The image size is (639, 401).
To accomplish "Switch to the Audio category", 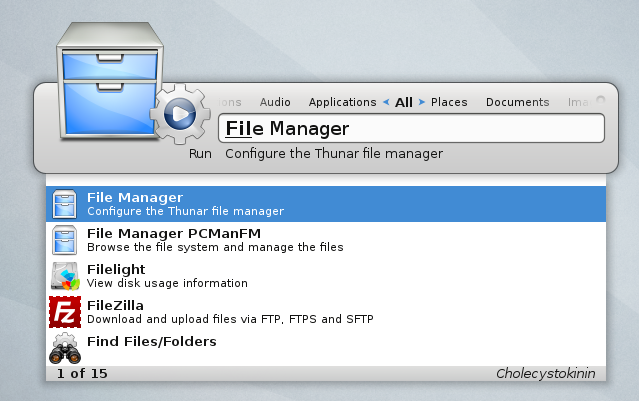I will [275, 102].
